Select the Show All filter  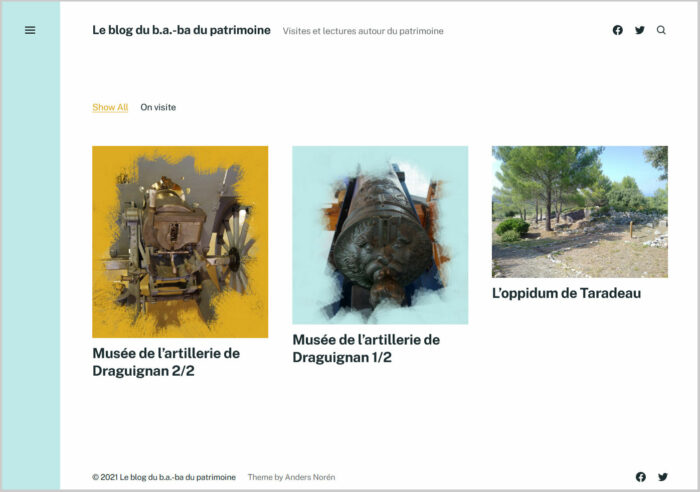coord(110,107)
